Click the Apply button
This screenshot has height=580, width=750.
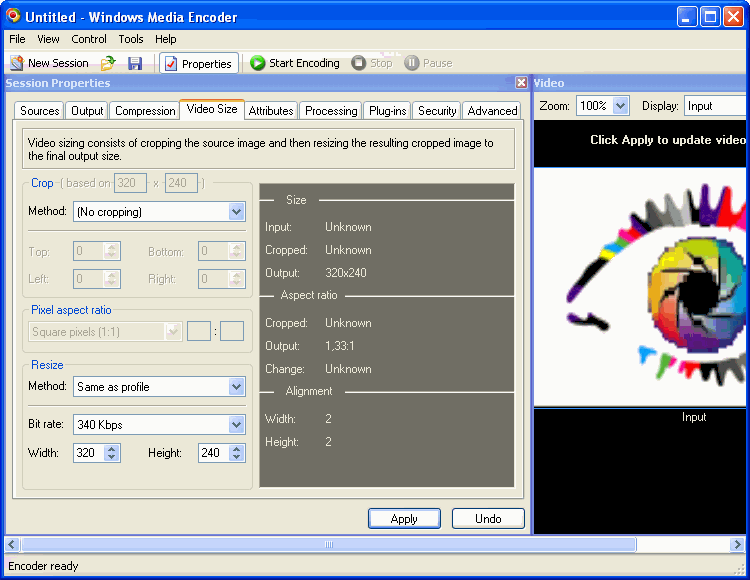[x=404, y=519]
